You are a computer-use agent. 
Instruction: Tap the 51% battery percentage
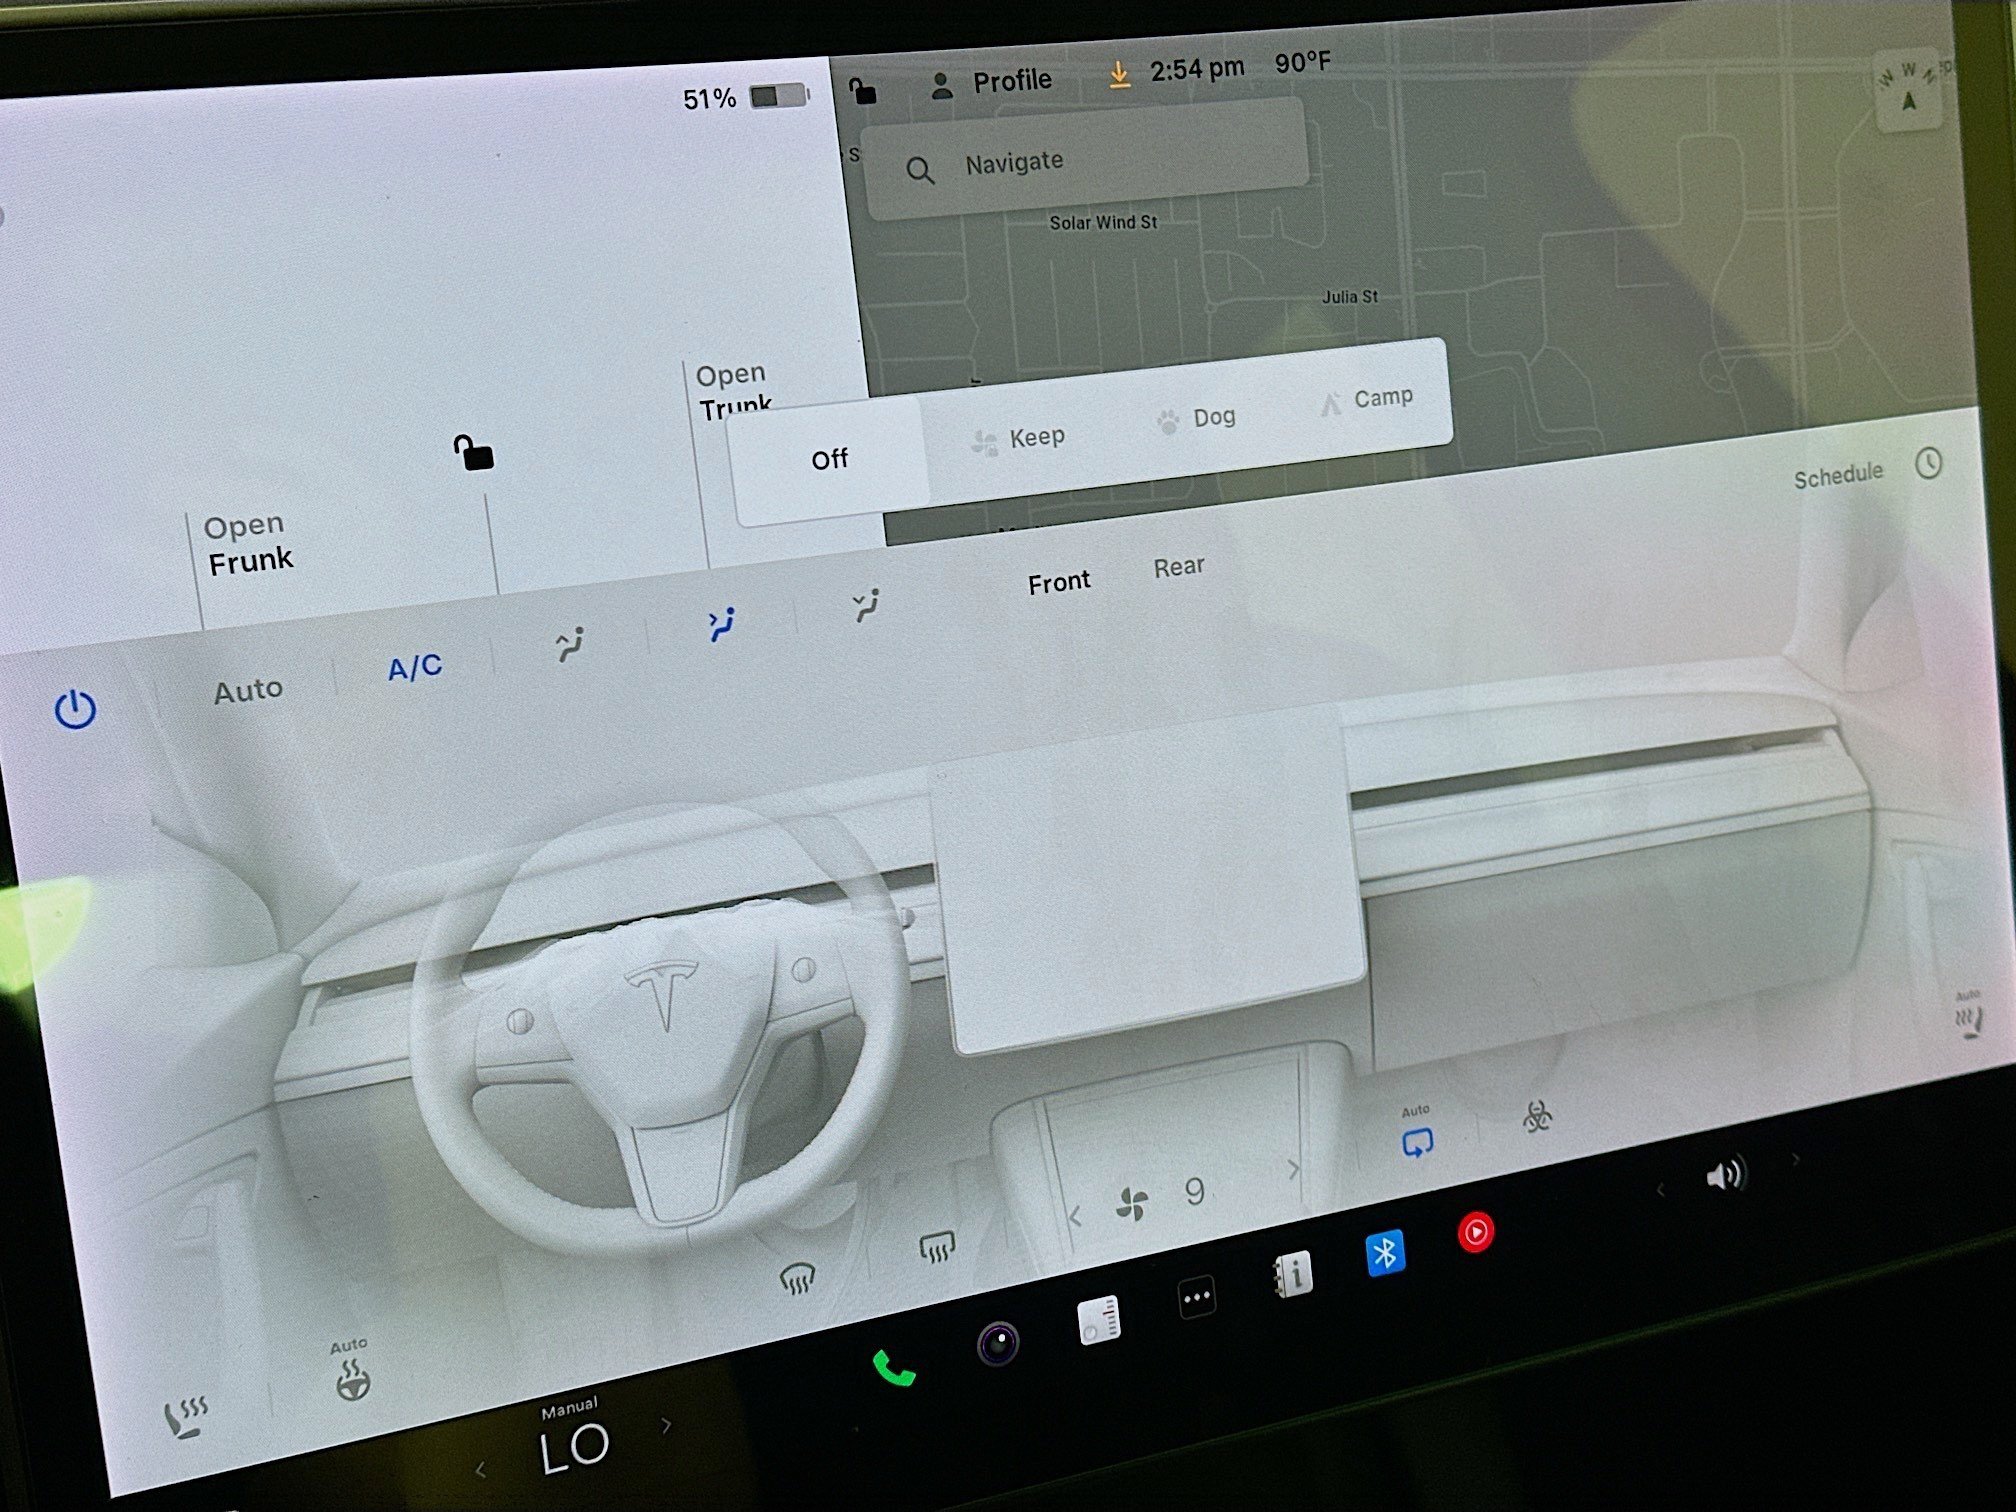[x=709, y=99]
